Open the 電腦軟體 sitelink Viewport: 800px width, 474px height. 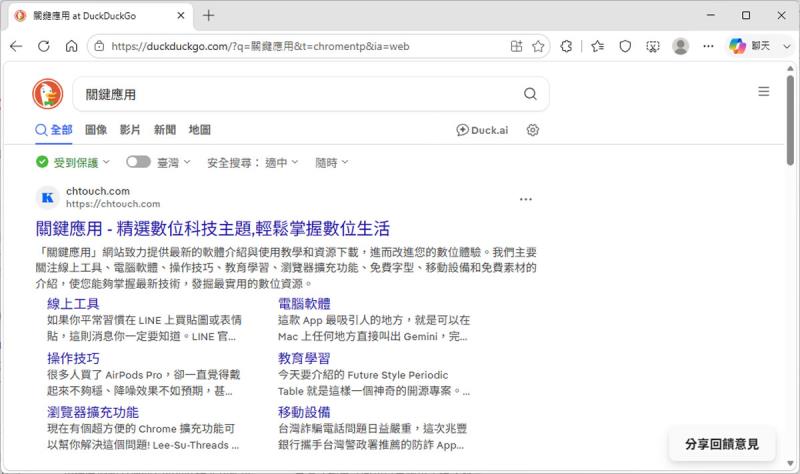(304, 304)
